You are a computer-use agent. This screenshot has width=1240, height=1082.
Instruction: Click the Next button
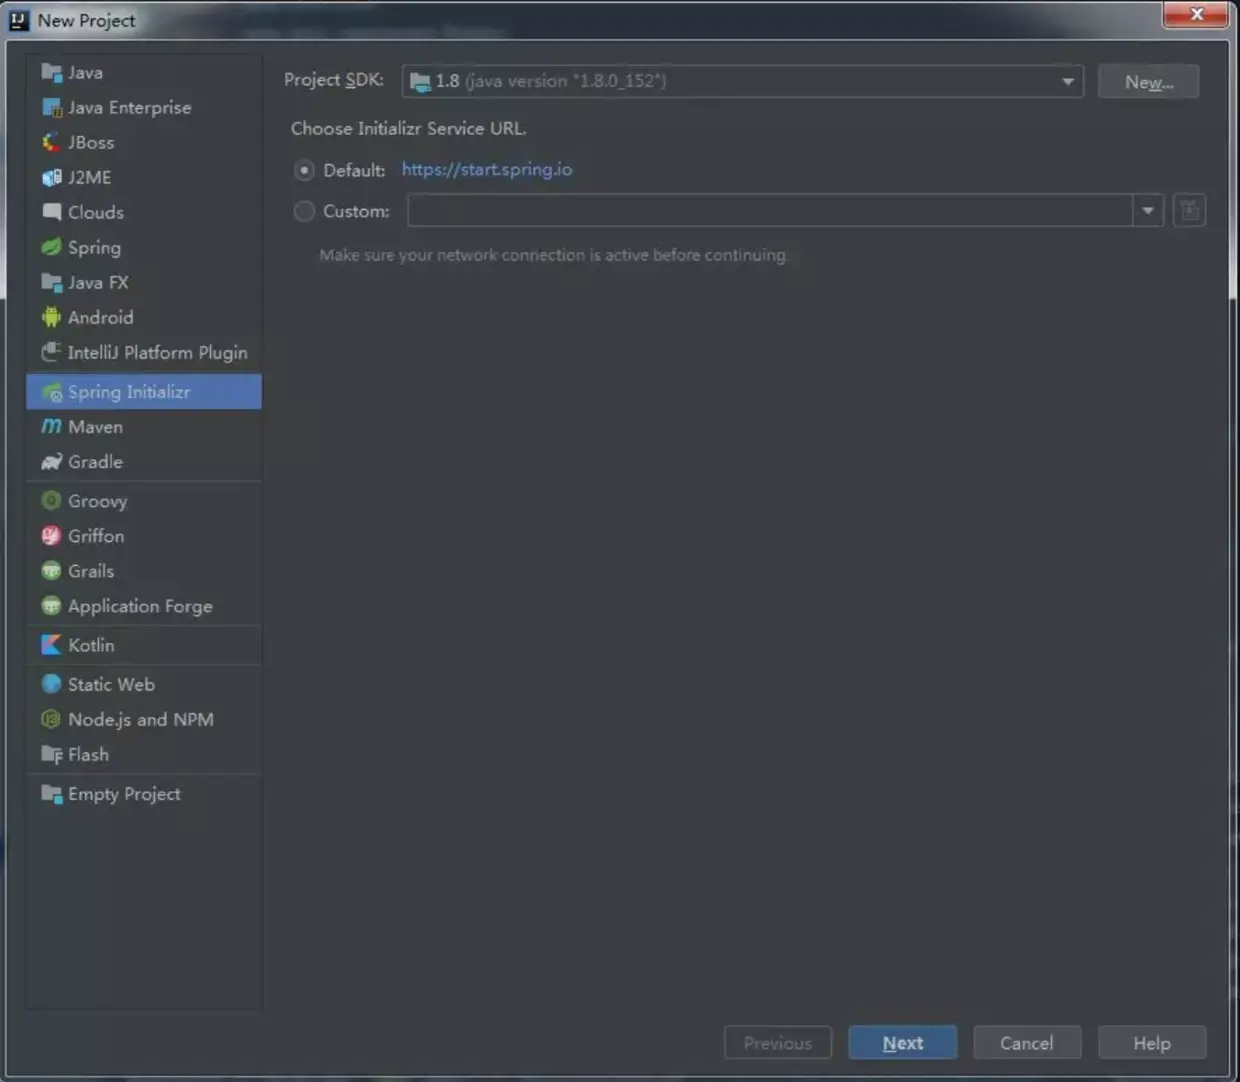903,1042
